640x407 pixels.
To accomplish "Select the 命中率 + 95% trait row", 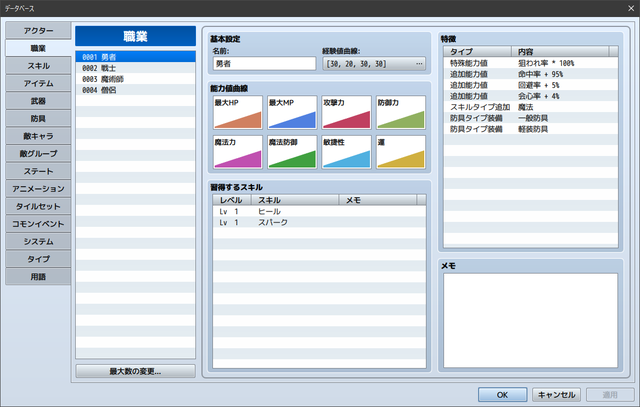I will pyautogui.click(x=531, y=74).
